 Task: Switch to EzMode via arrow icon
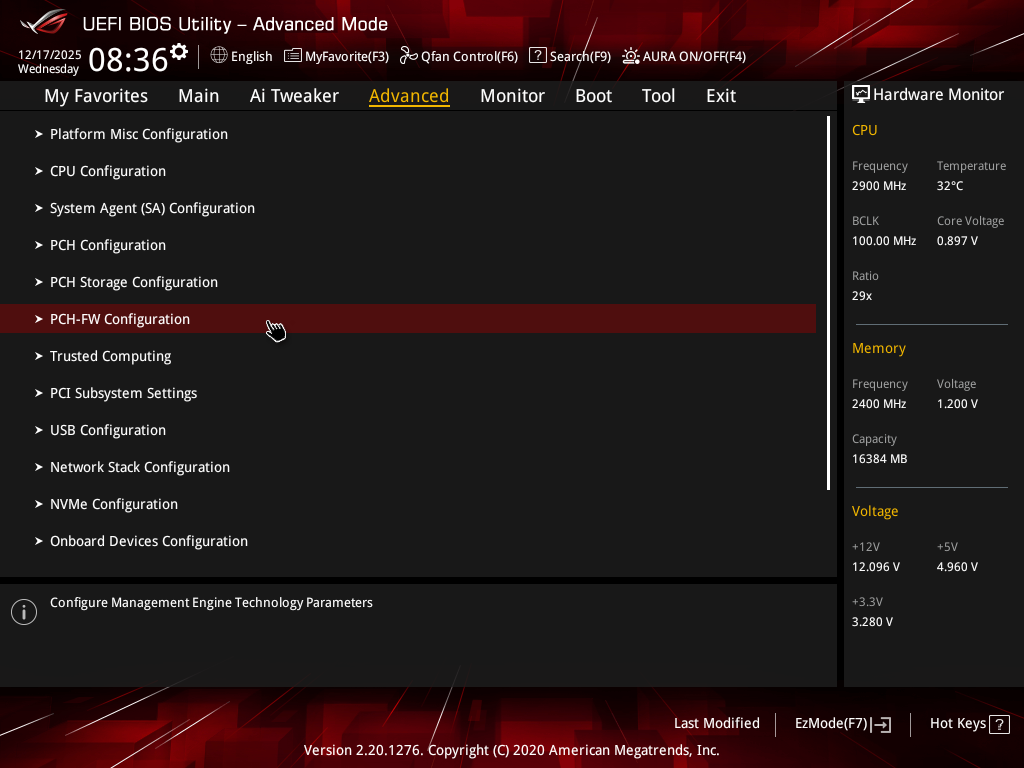coord(881,724)
